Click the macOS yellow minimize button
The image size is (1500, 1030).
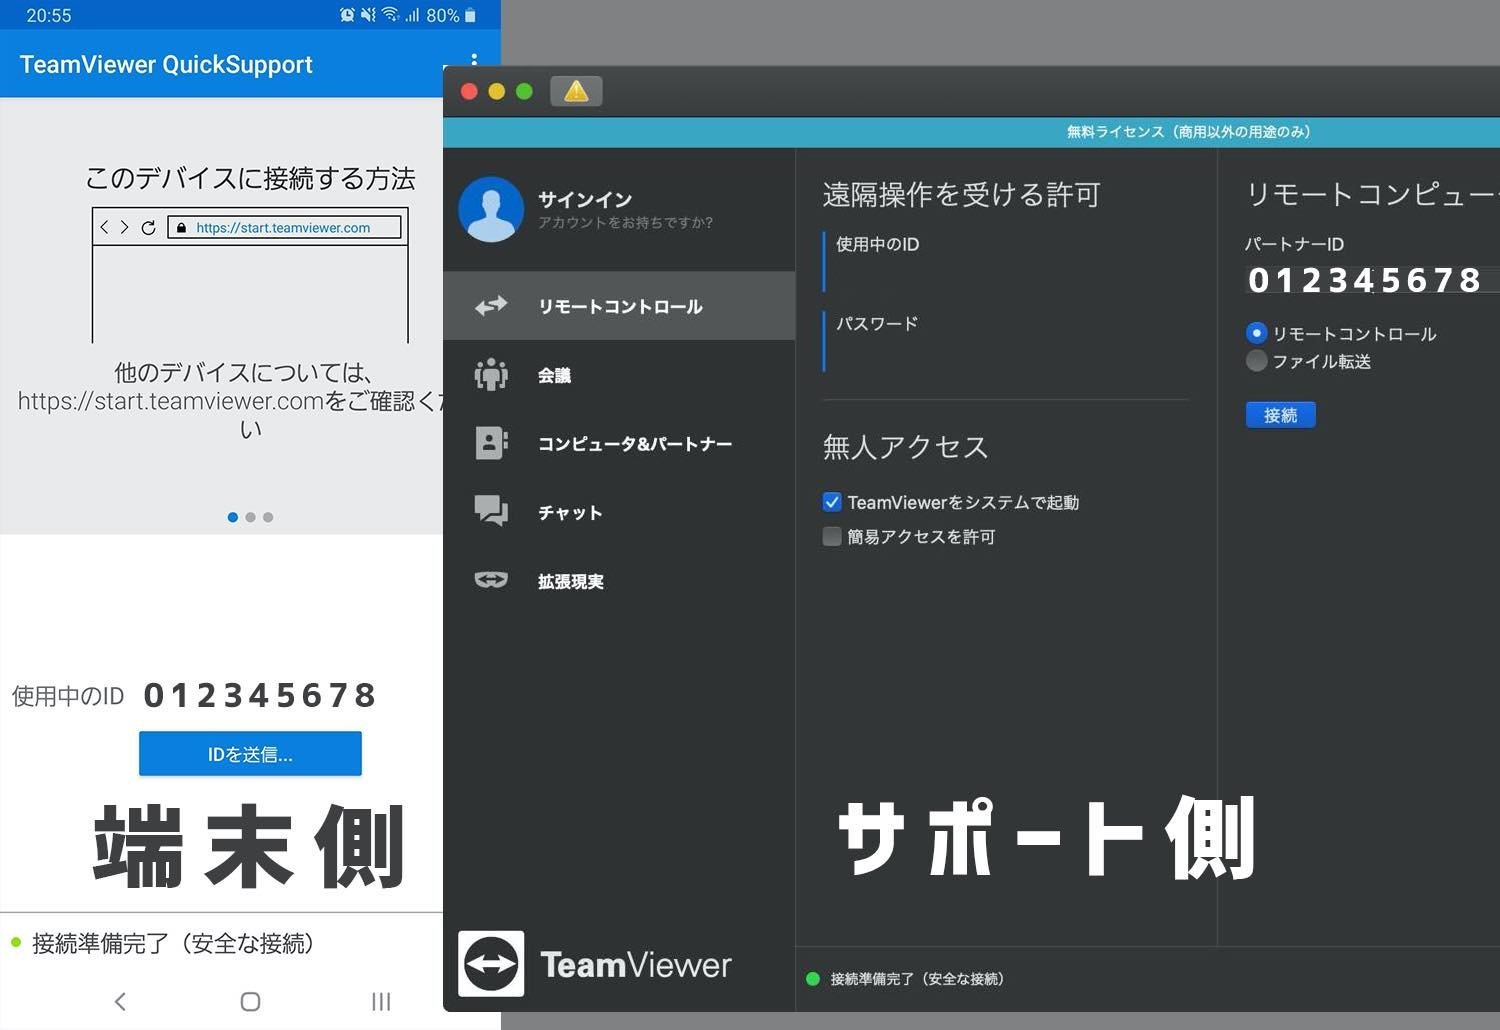tap(496, 91)
